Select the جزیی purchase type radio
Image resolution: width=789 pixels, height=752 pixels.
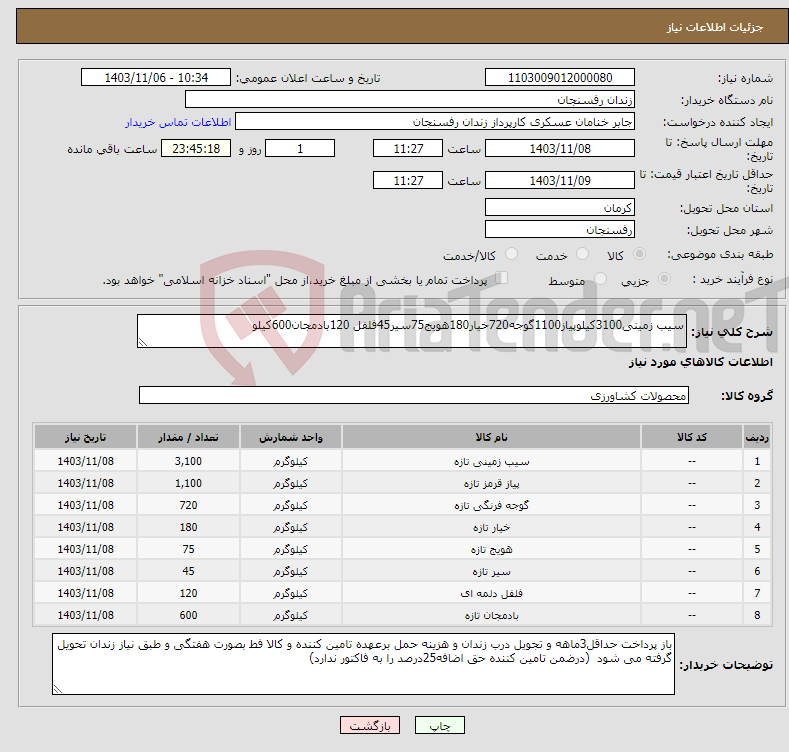tap(664, 279)
